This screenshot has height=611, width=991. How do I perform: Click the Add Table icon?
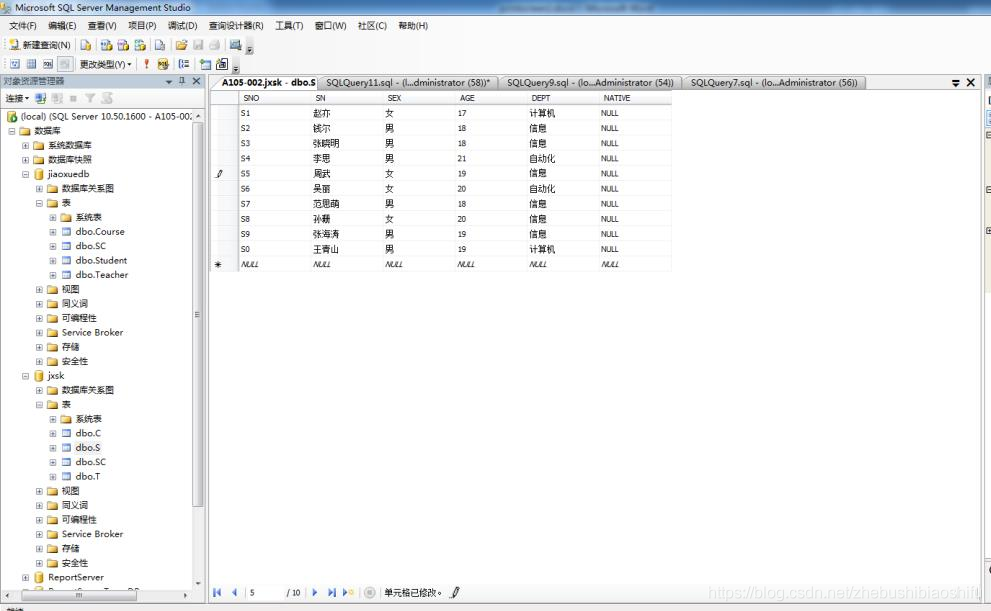tap(205, 64)
